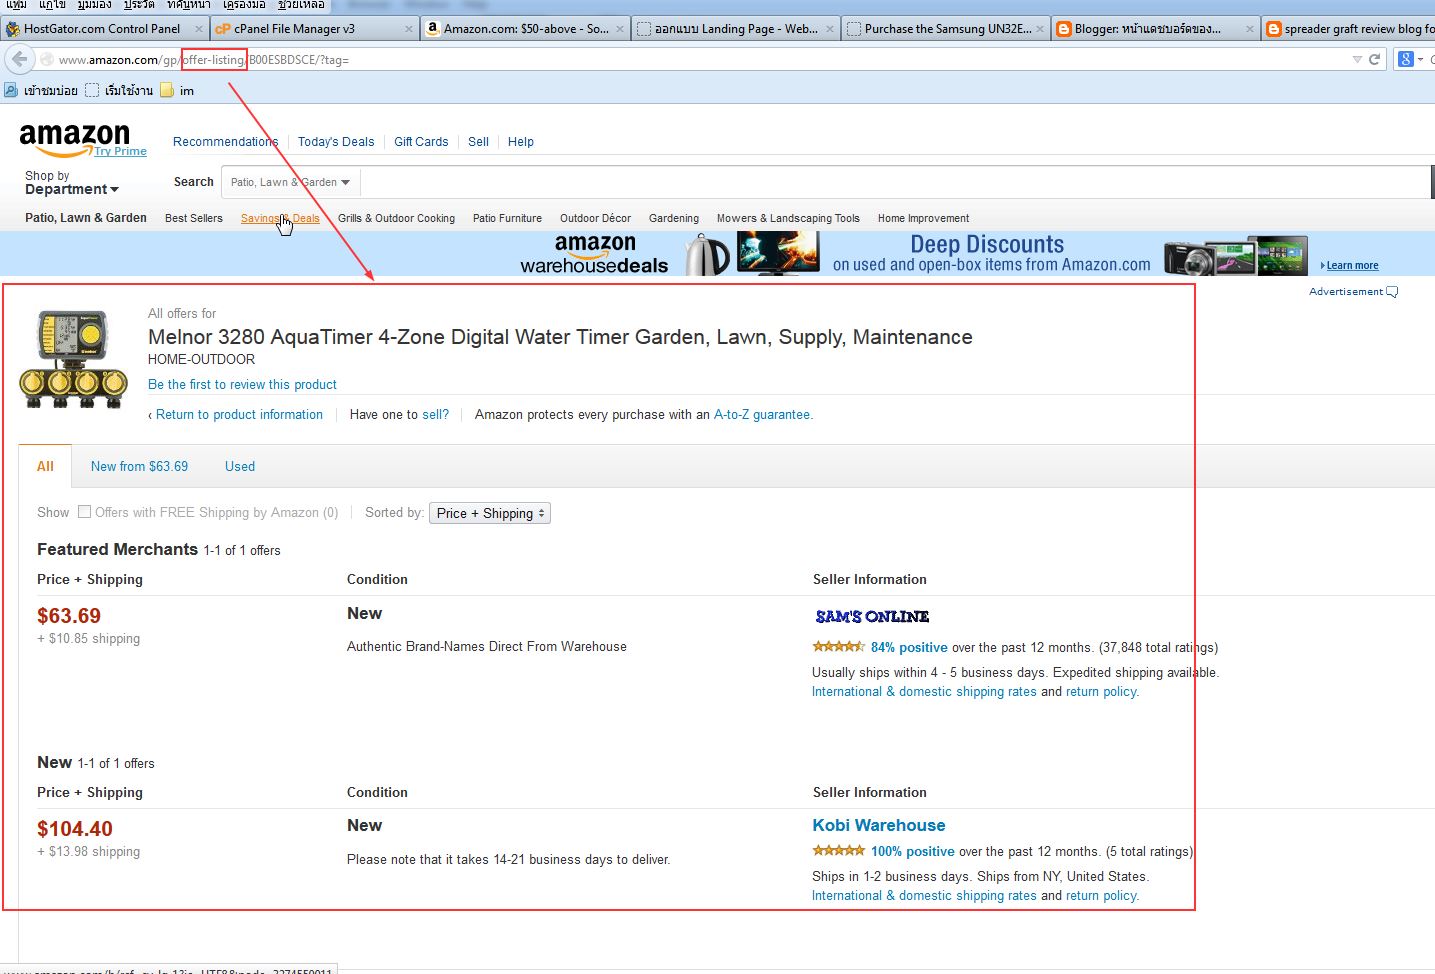Image resolution: width=1435 pixels, height=974 pixels.
Task: Open the Patio Furniture category
Action: point(507,218)
